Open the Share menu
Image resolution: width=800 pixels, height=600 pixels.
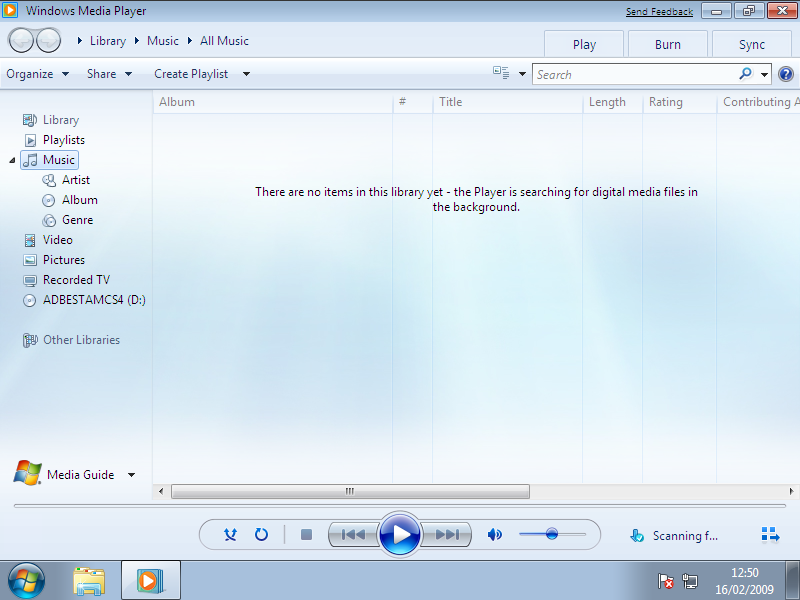tap(109, 74)
